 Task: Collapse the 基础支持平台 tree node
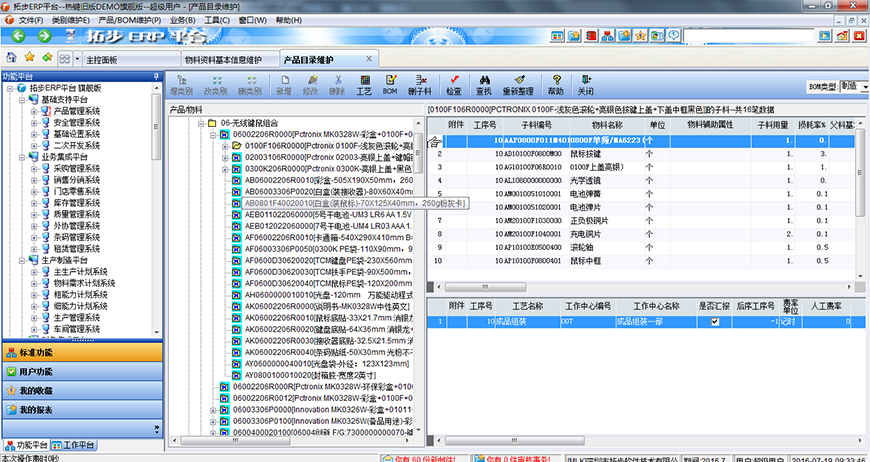pyautogui.click(x=23, y=100)
